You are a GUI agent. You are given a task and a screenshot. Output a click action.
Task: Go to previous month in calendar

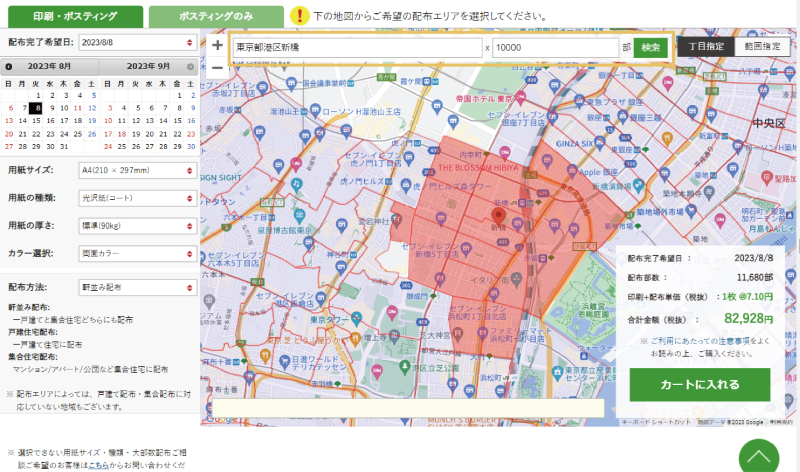coord(9,66)
